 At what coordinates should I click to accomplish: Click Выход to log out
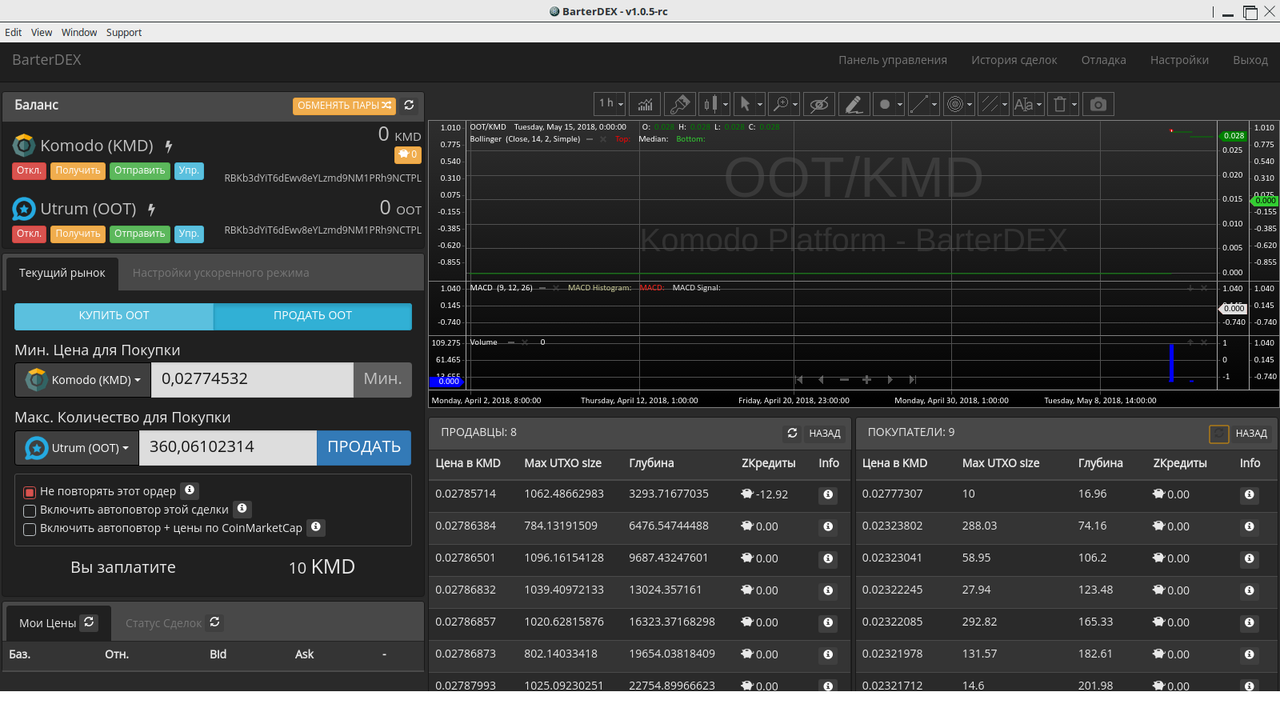pyautogui.click(x=1250, y=60)
